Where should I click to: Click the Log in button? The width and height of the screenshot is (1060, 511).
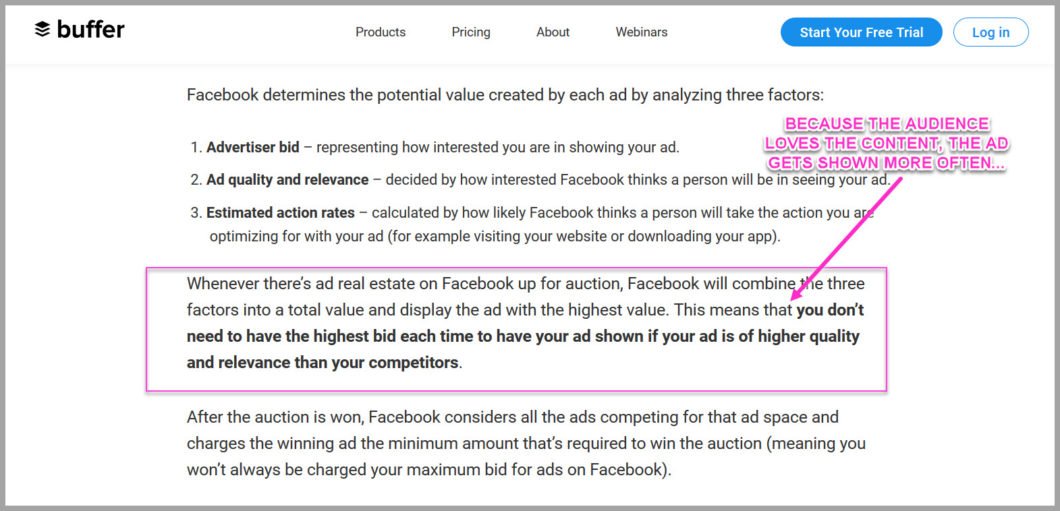click(991, 32)
